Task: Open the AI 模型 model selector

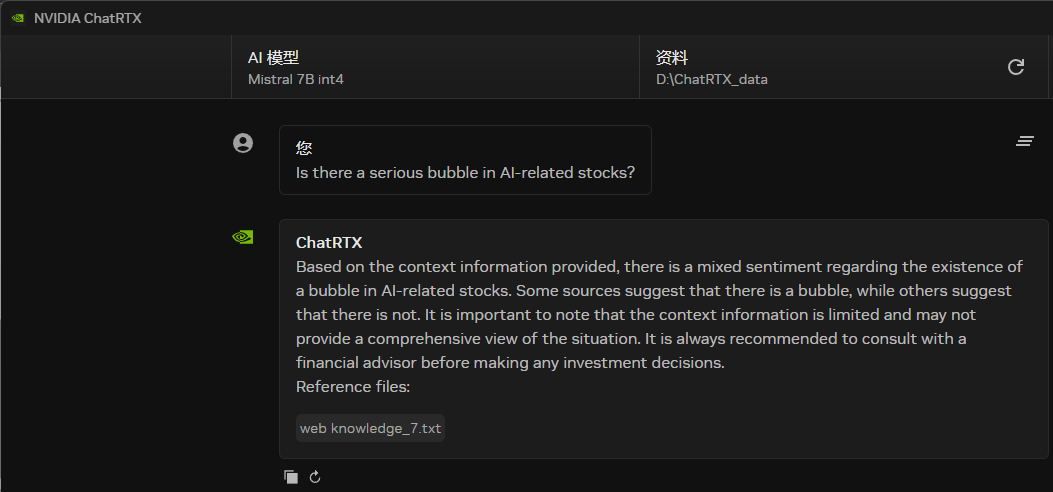Action: pyautogui.click(x=435, y=67)
